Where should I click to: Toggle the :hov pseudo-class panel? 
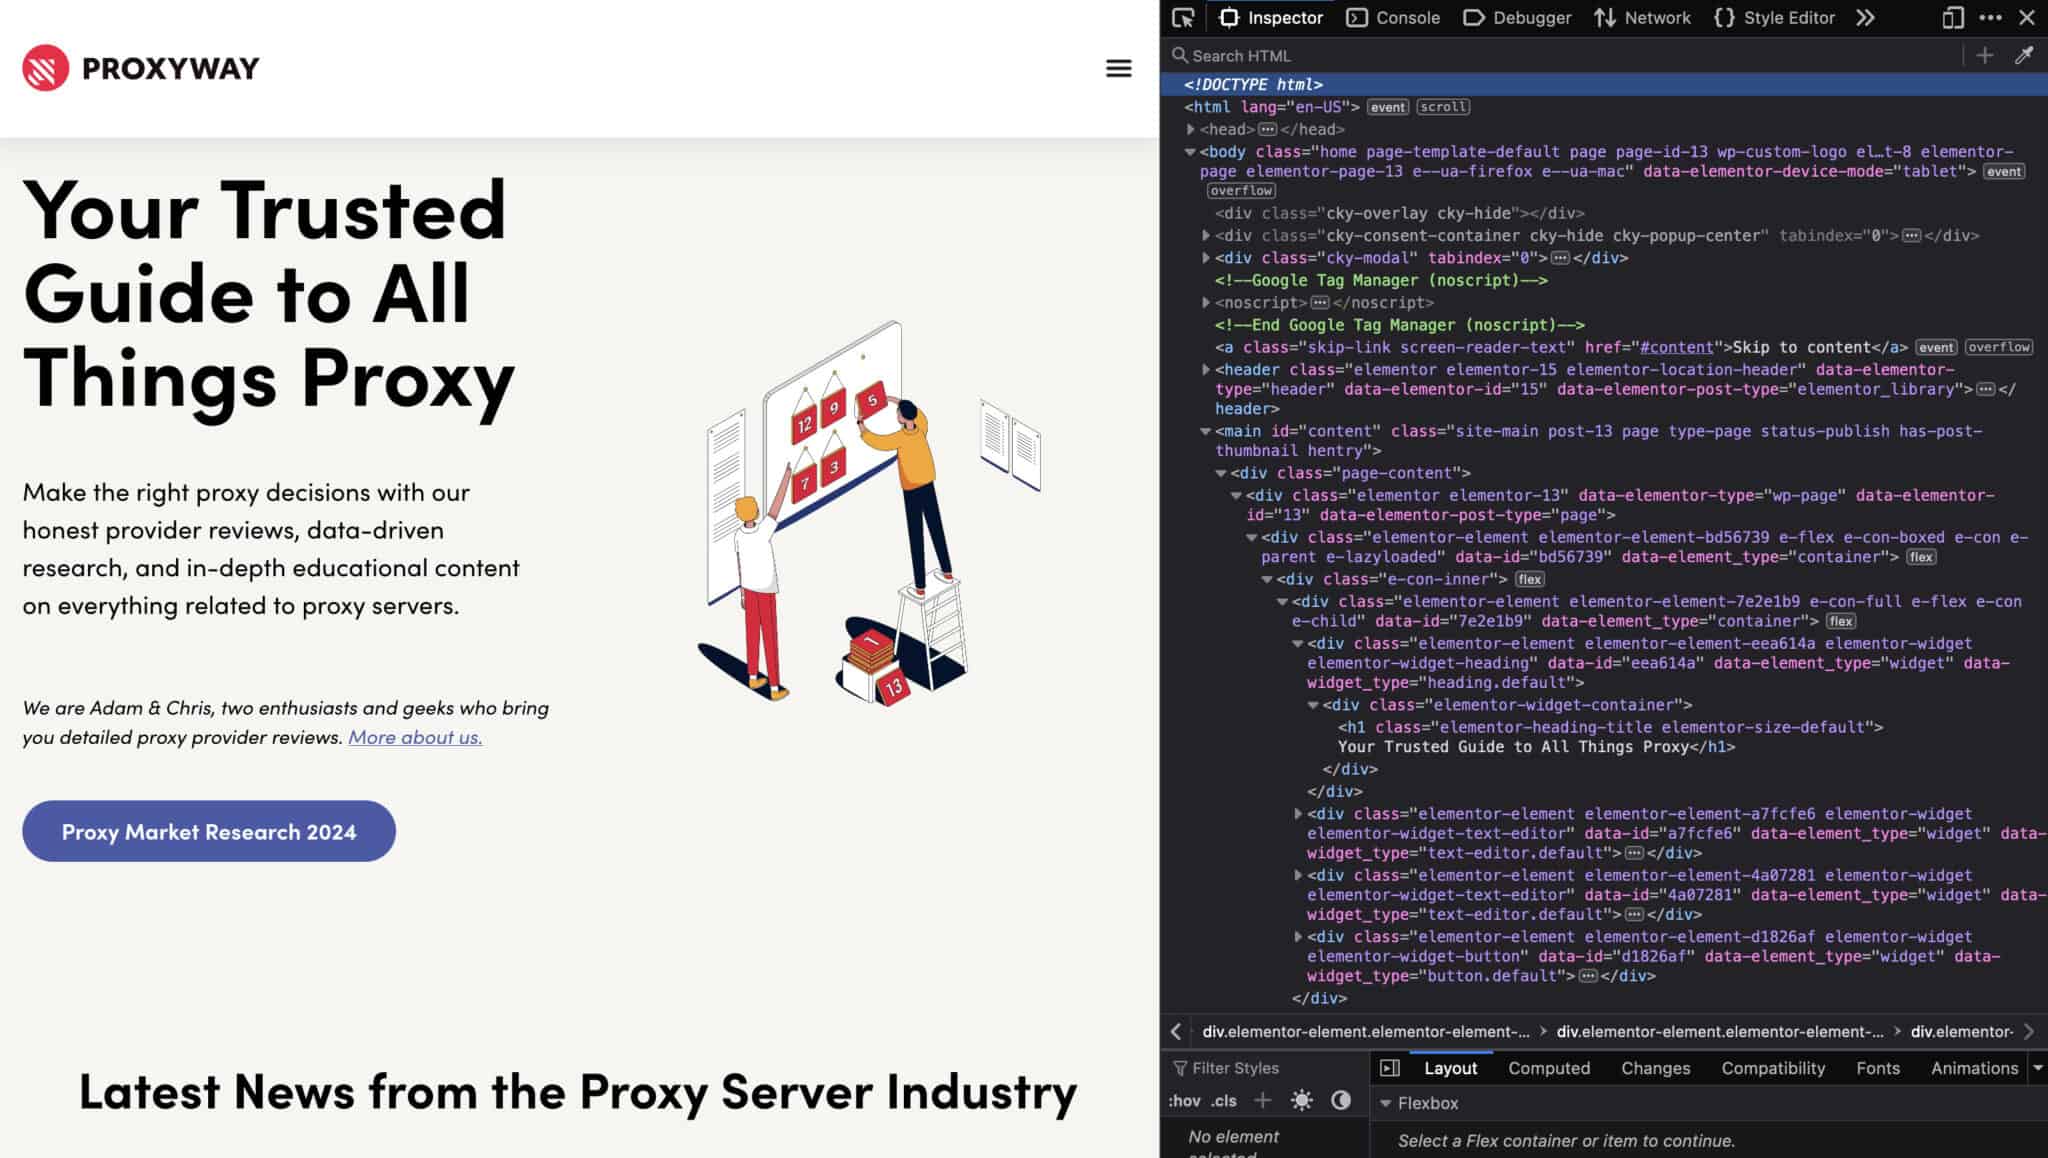[x=1186, y=1100]
